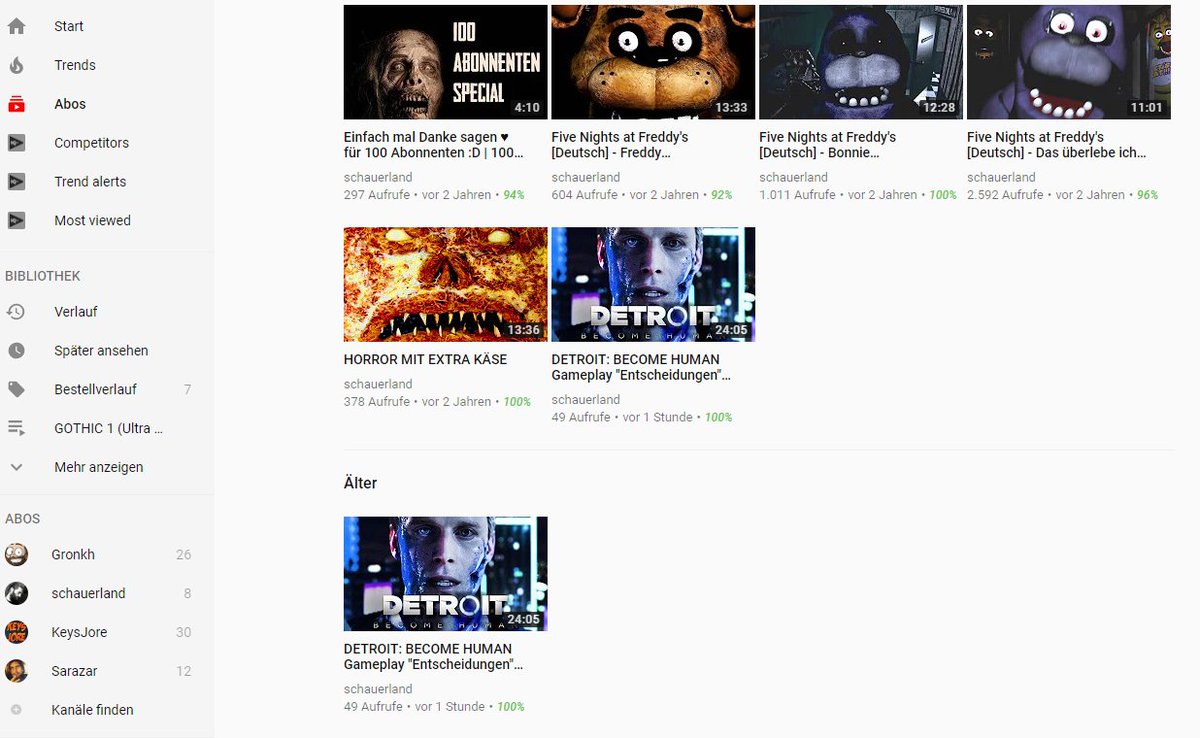Click '2.592 Aufrufe' view count text

click(1005, 195)
